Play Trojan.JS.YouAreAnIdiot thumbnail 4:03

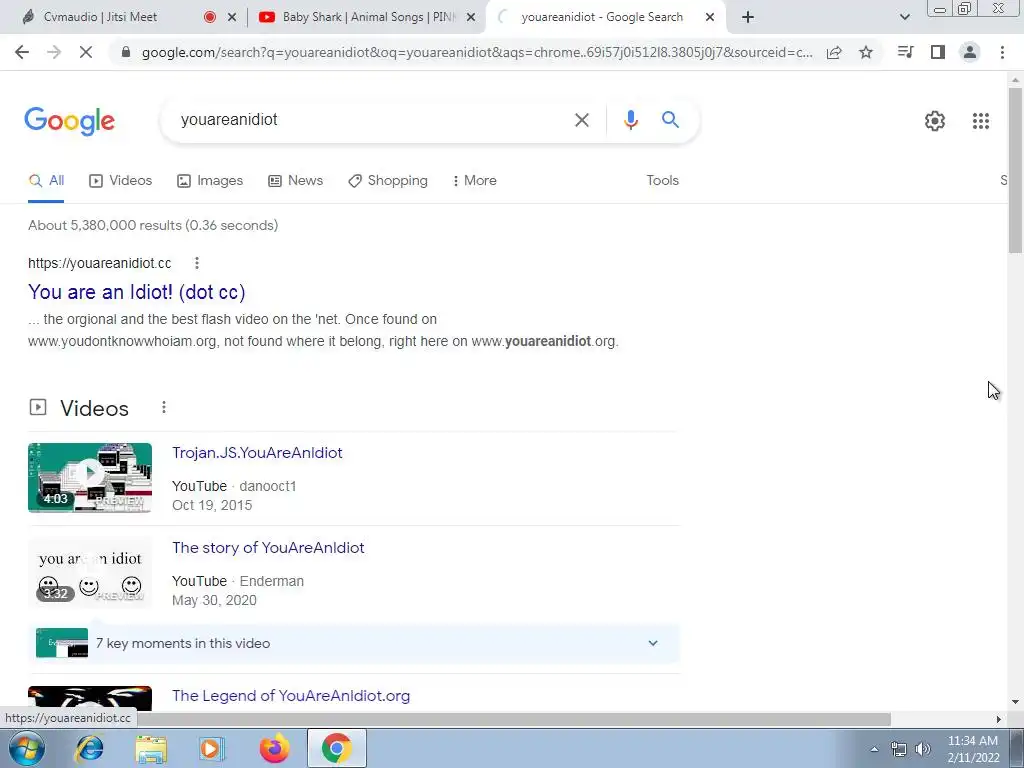90,478
